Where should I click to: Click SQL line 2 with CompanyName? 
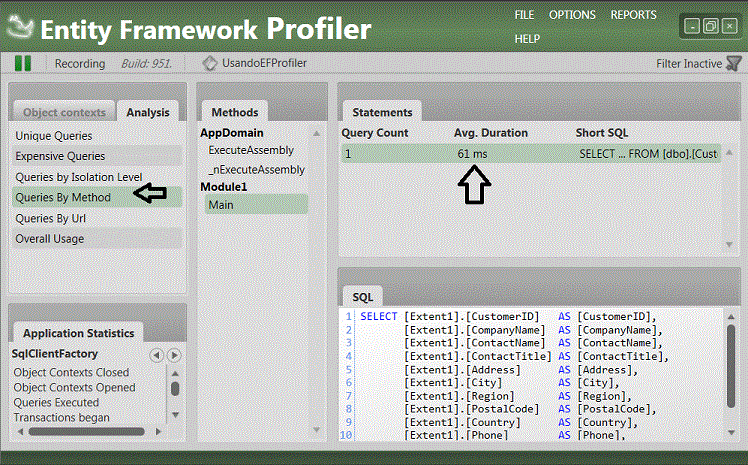coord(533,330)
